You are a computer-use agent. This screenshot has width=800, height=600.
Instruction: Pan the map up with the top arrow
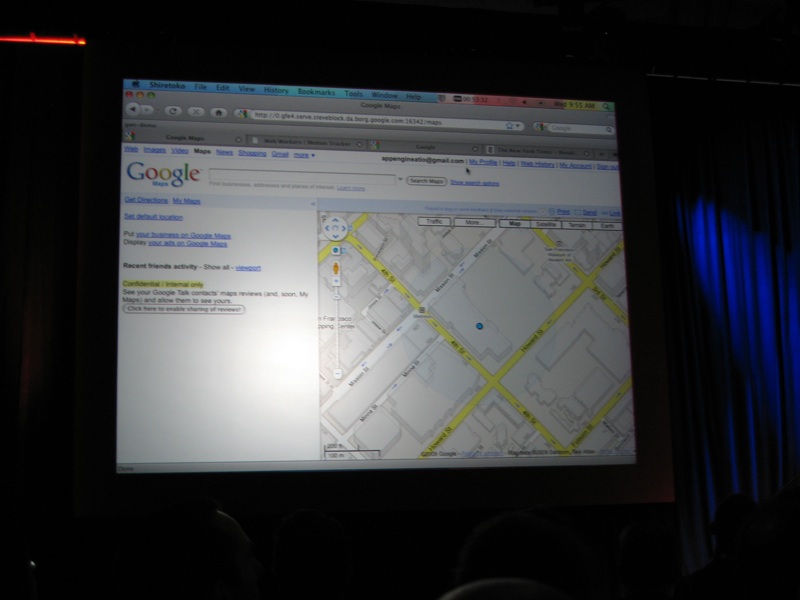point(335,220)
